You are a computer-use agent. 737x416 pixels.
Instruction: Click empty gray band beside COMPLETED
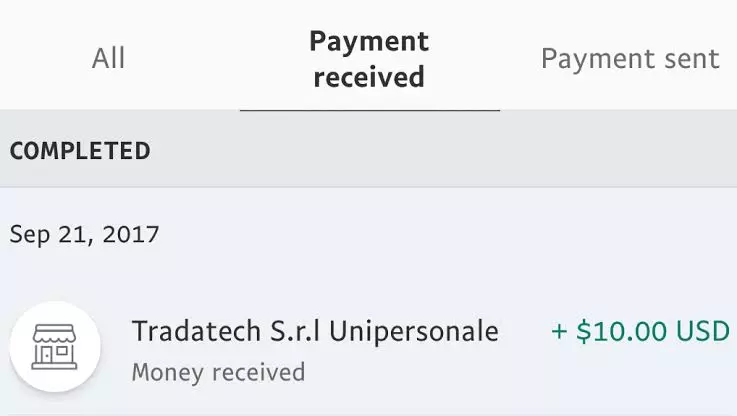click(x=442, y=149)
